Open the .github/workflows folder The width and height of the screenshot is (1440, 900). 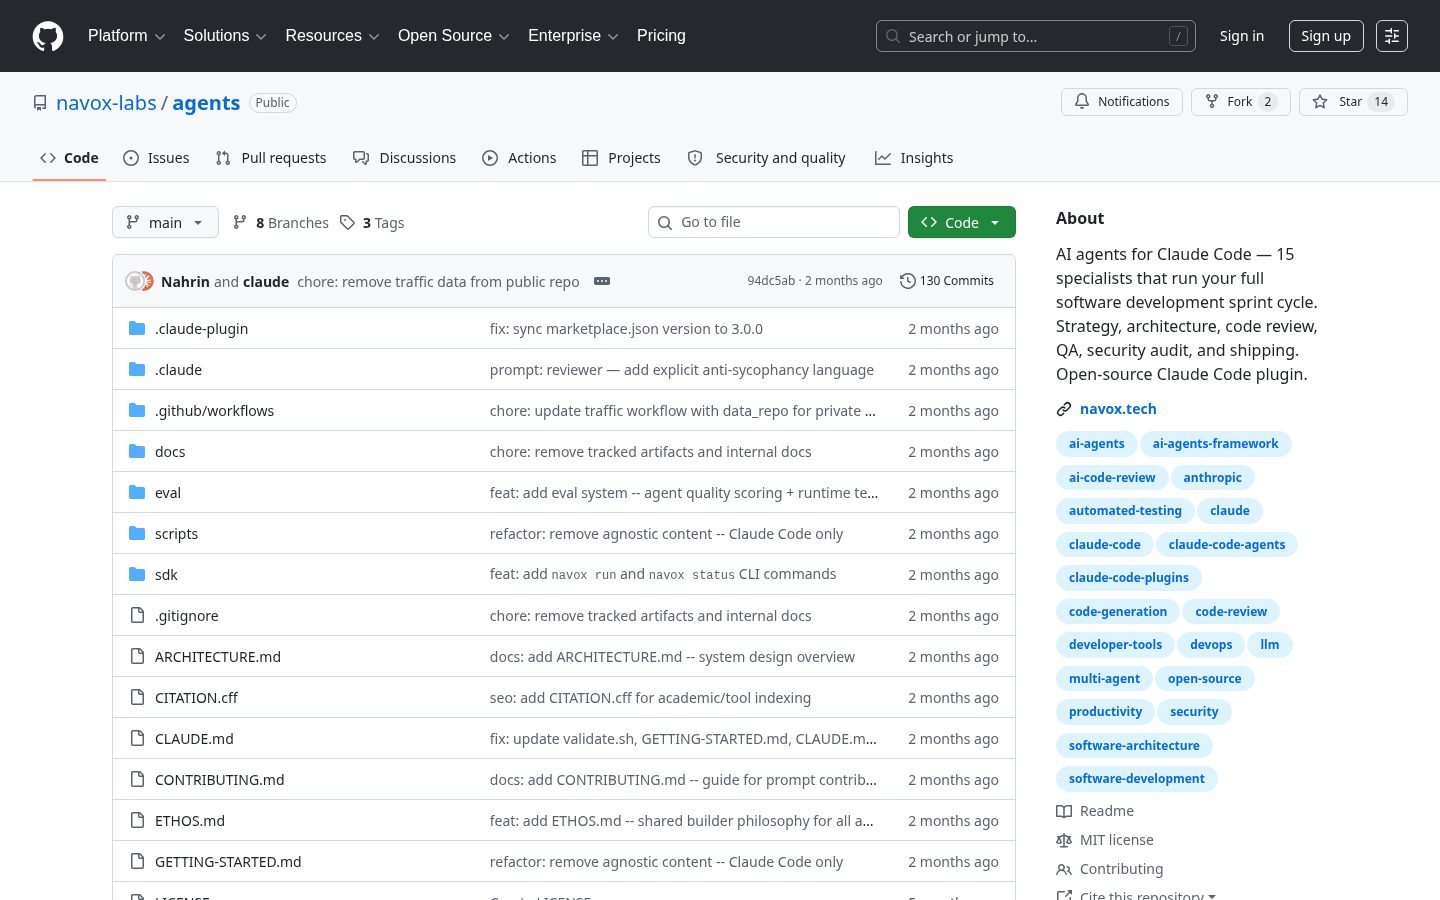point(214,410)
